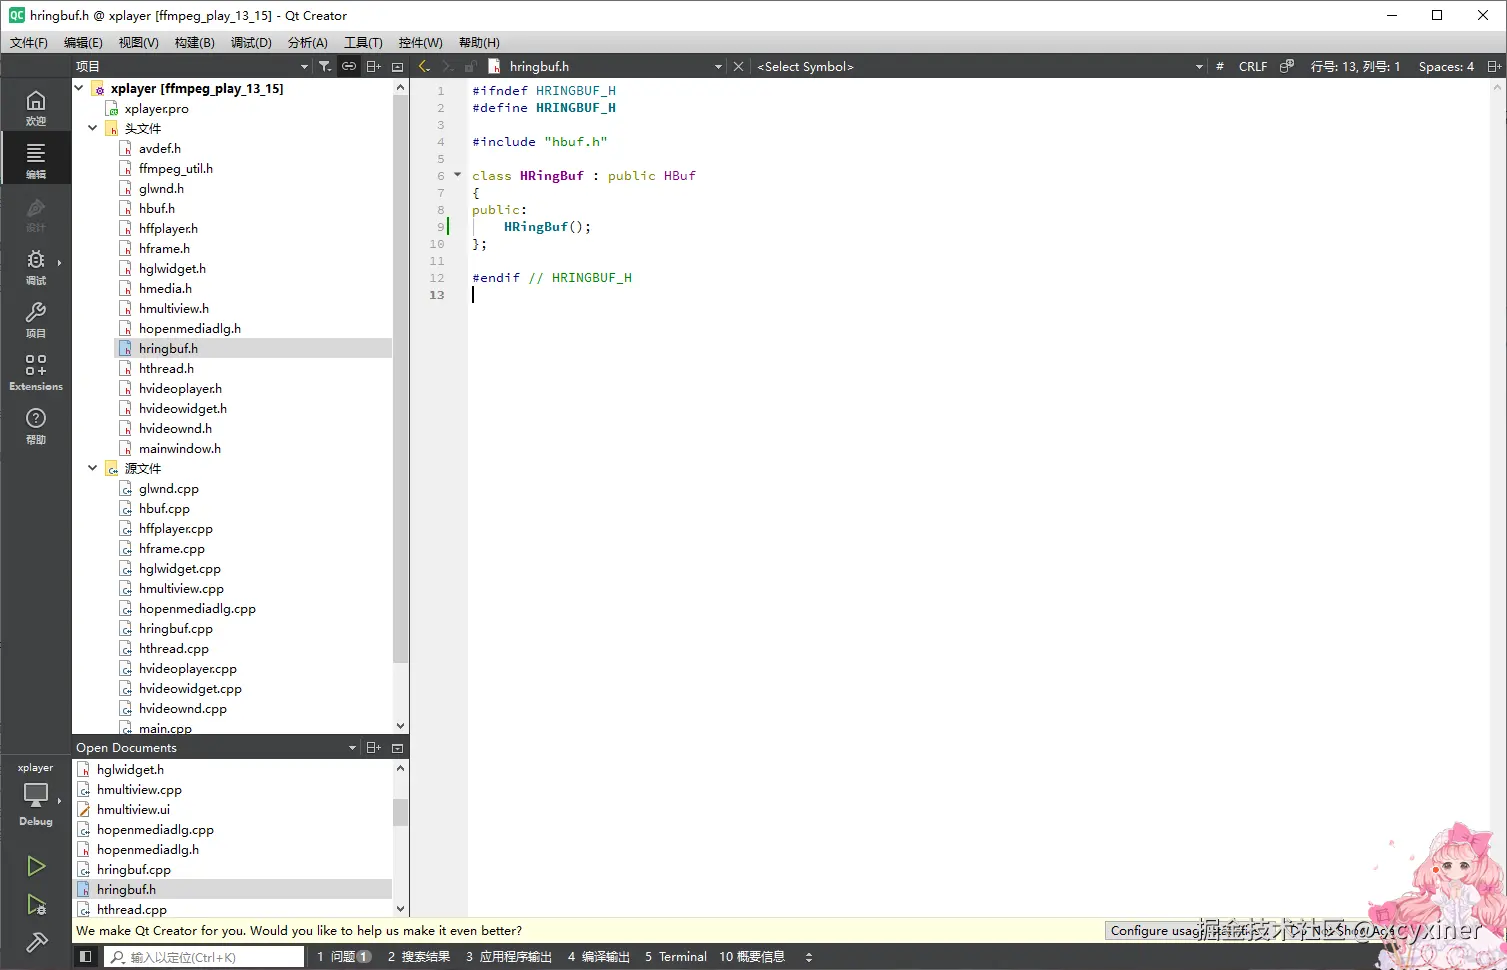Open the Welcome (欢迎) mode
Screen dimensions: 1507x970
(36, 107)
